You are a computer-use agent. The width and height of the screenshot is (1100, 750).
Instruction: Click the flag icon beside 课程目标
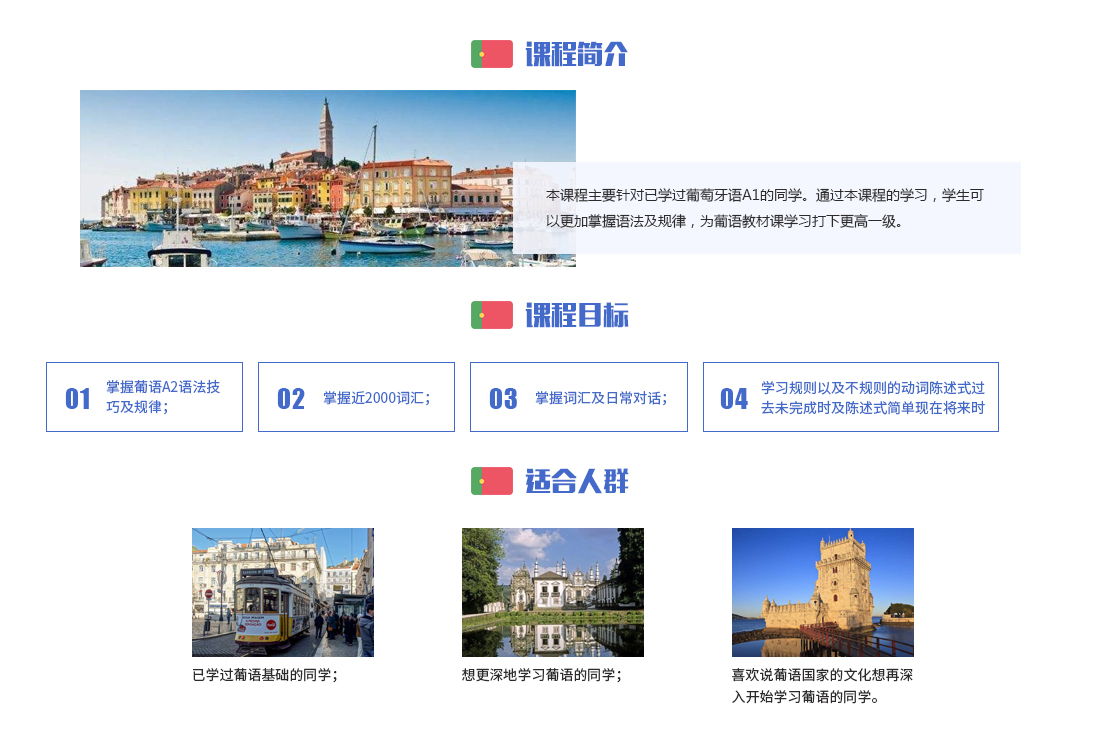tap(492, 315)
